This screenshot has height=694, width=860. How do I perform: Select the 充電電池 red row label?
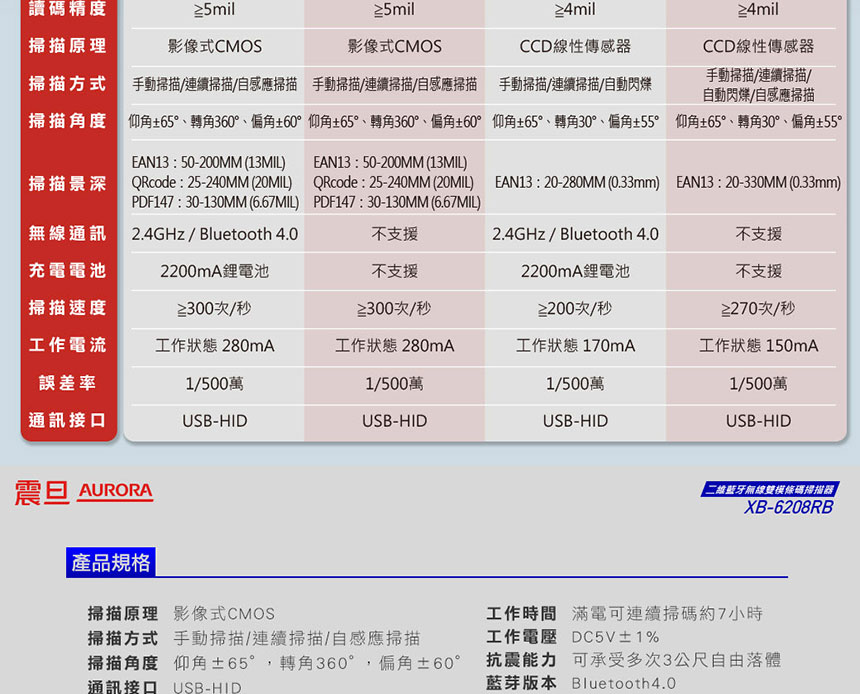pyautogui.click(x=67, y=271)
